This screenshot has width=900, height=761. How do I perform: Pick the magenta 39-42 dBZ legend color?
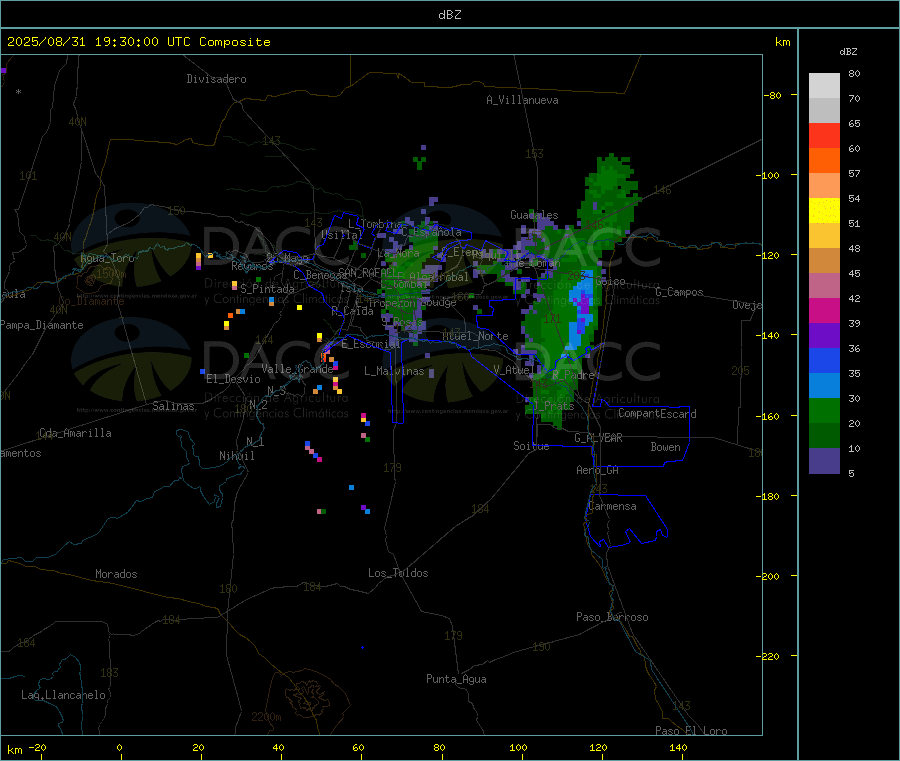(x=824, y=310)
